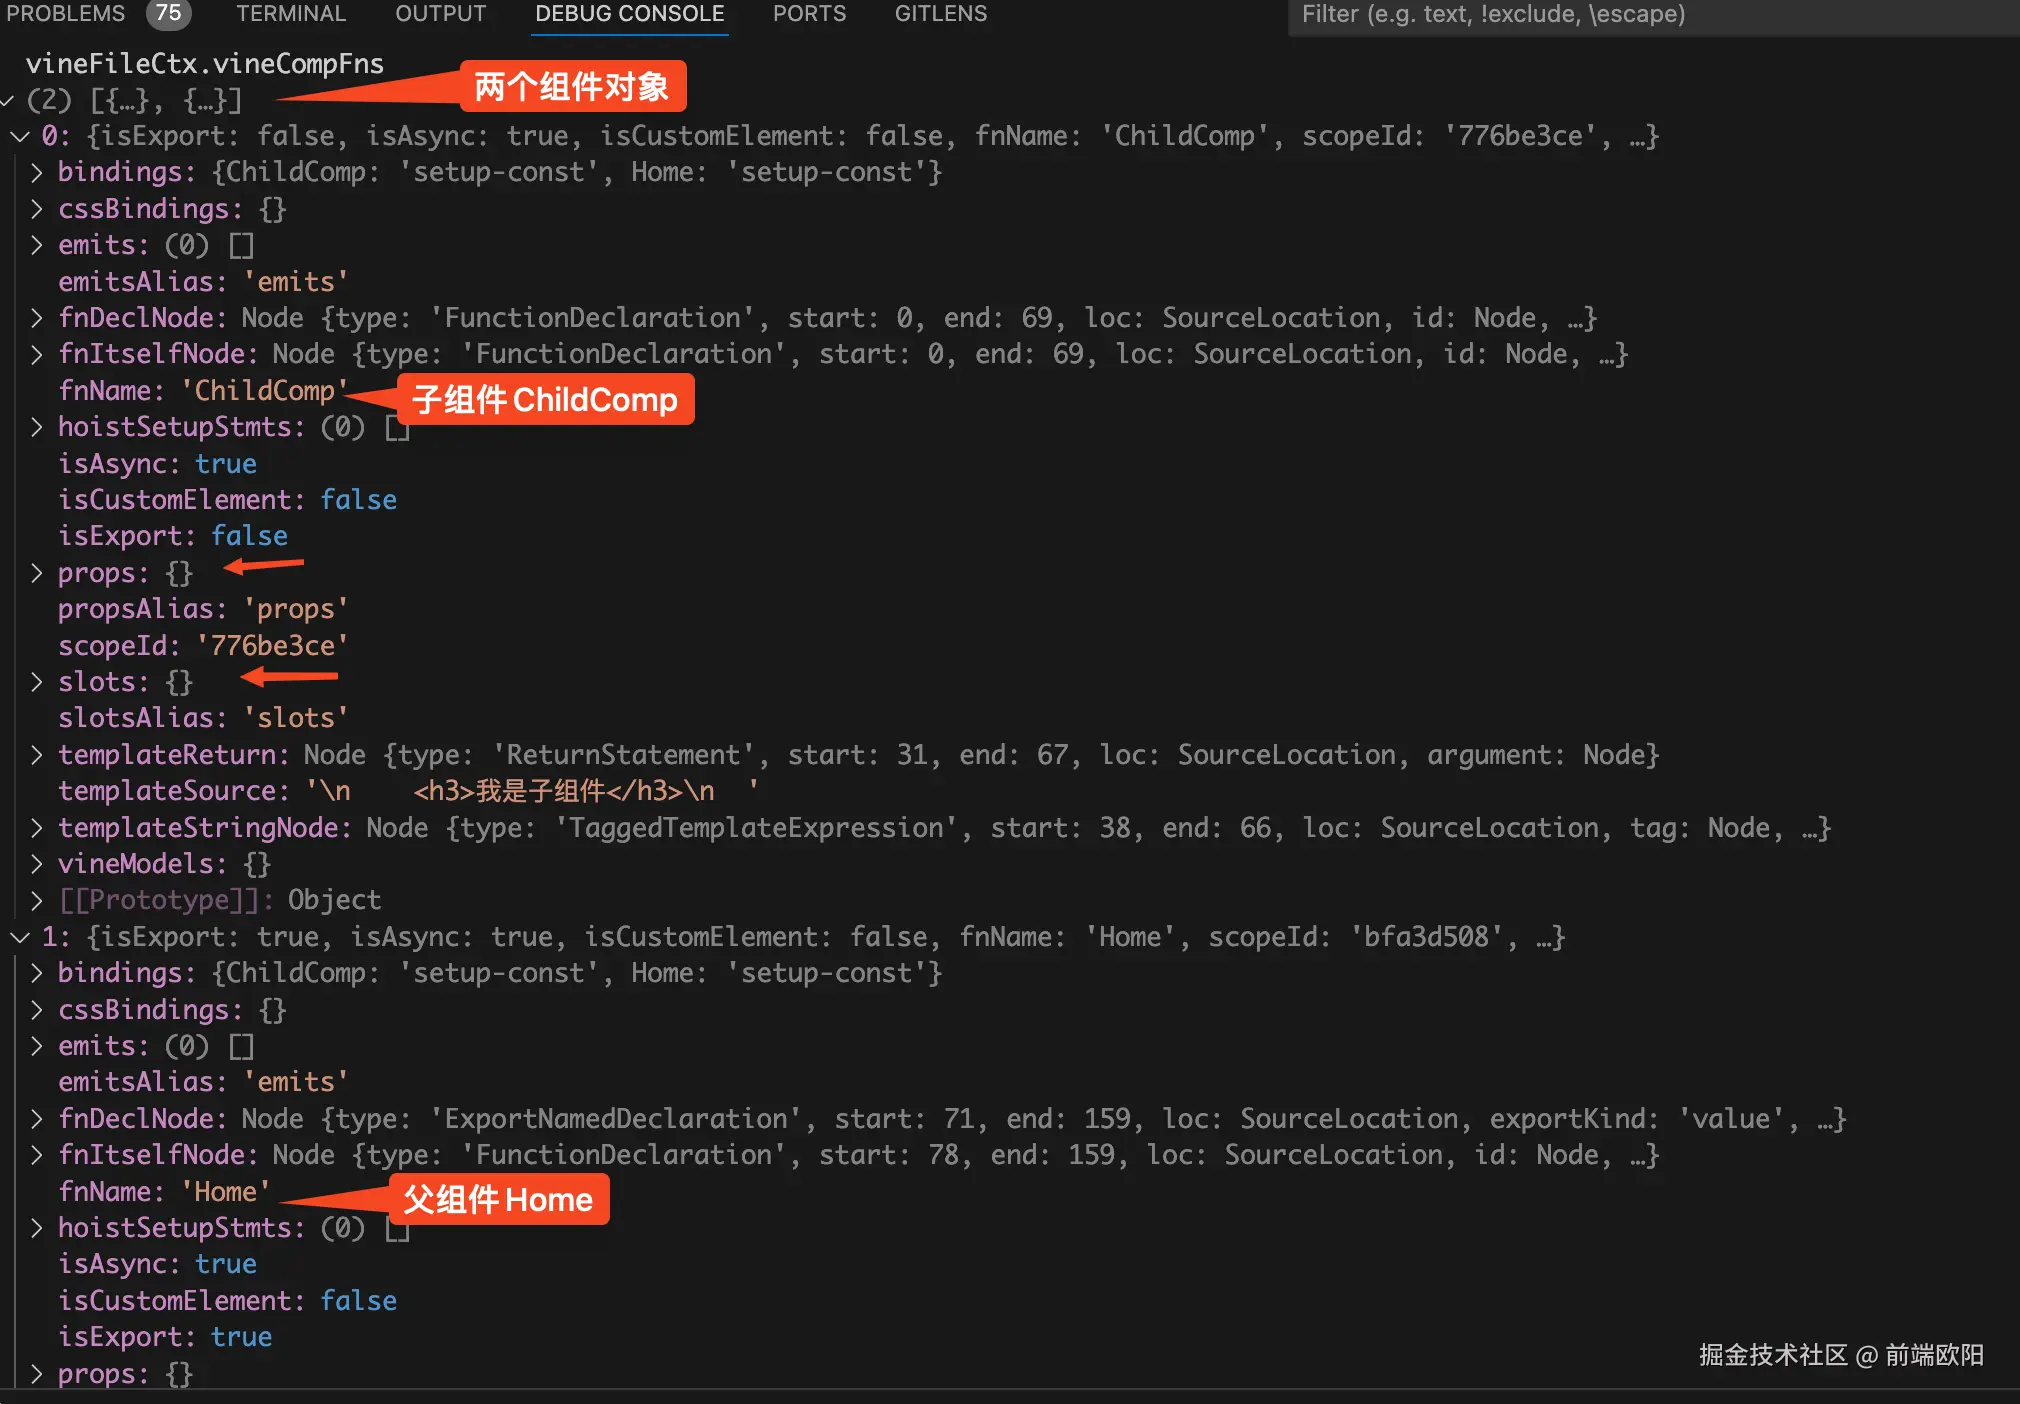The width and height of the screenshot is (2020, 1404).
Task: Switch to the GITLENS tab
Action: pos(940,14)
